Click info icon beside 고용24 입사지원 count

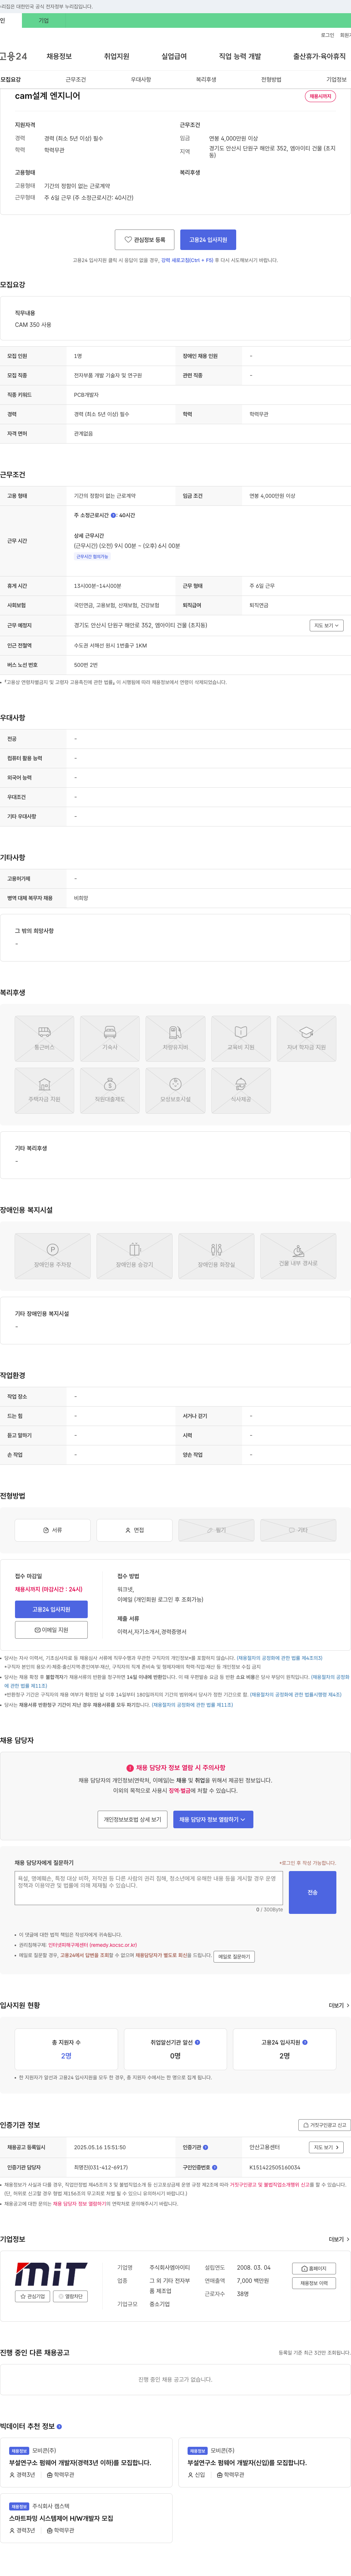[305, 2042]
